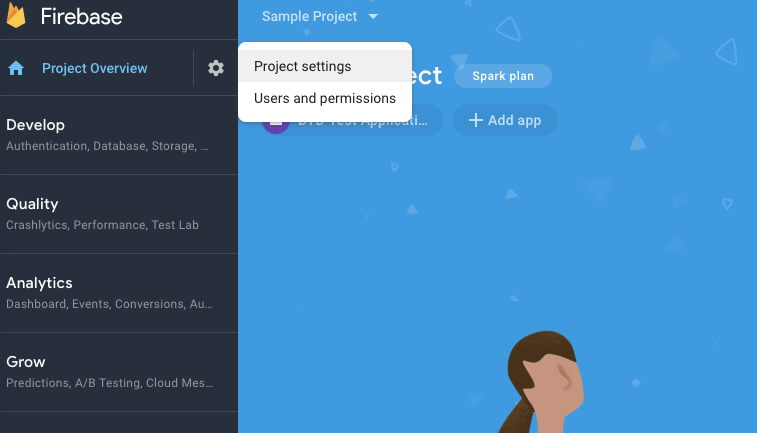Choose Users and permissions menu entry
Viewport: 757px width, 433px height.
point(325,98)
